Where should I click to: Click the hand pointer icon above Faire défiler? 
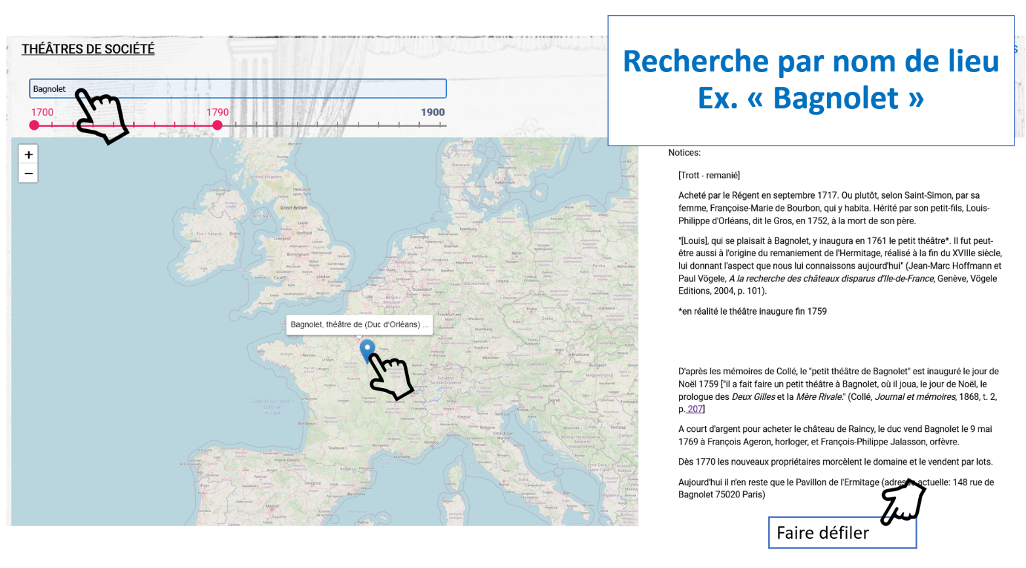click(903, 498)
